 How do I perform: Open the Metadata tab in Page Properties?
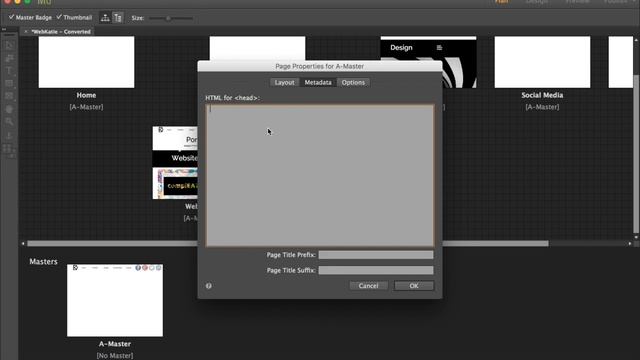pyautogui.click(x=318, y=82)
